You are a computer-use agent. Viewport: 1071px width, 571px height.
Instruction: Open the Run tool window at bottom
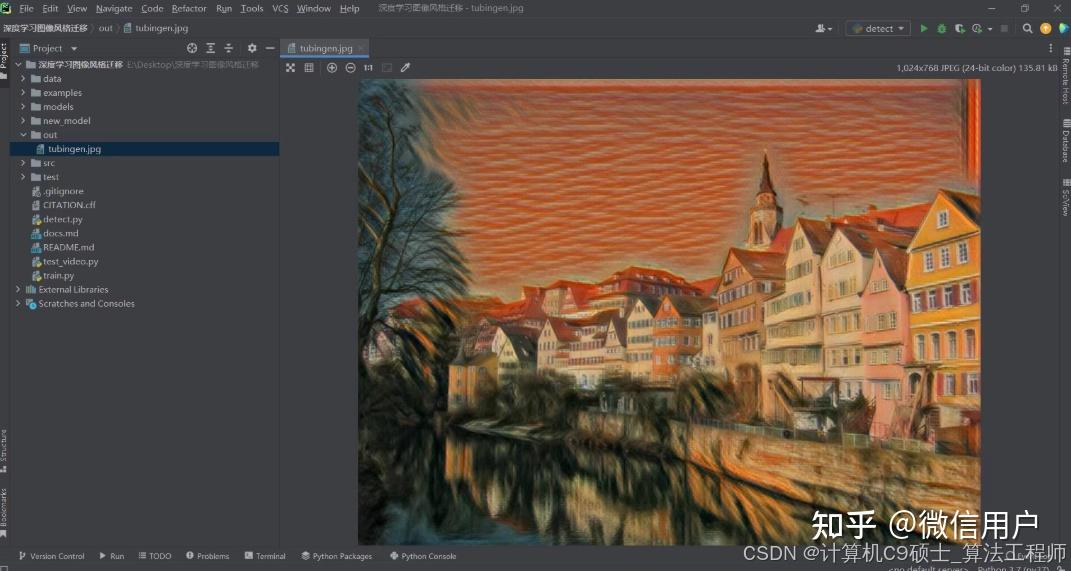click(x=112, y=556)
